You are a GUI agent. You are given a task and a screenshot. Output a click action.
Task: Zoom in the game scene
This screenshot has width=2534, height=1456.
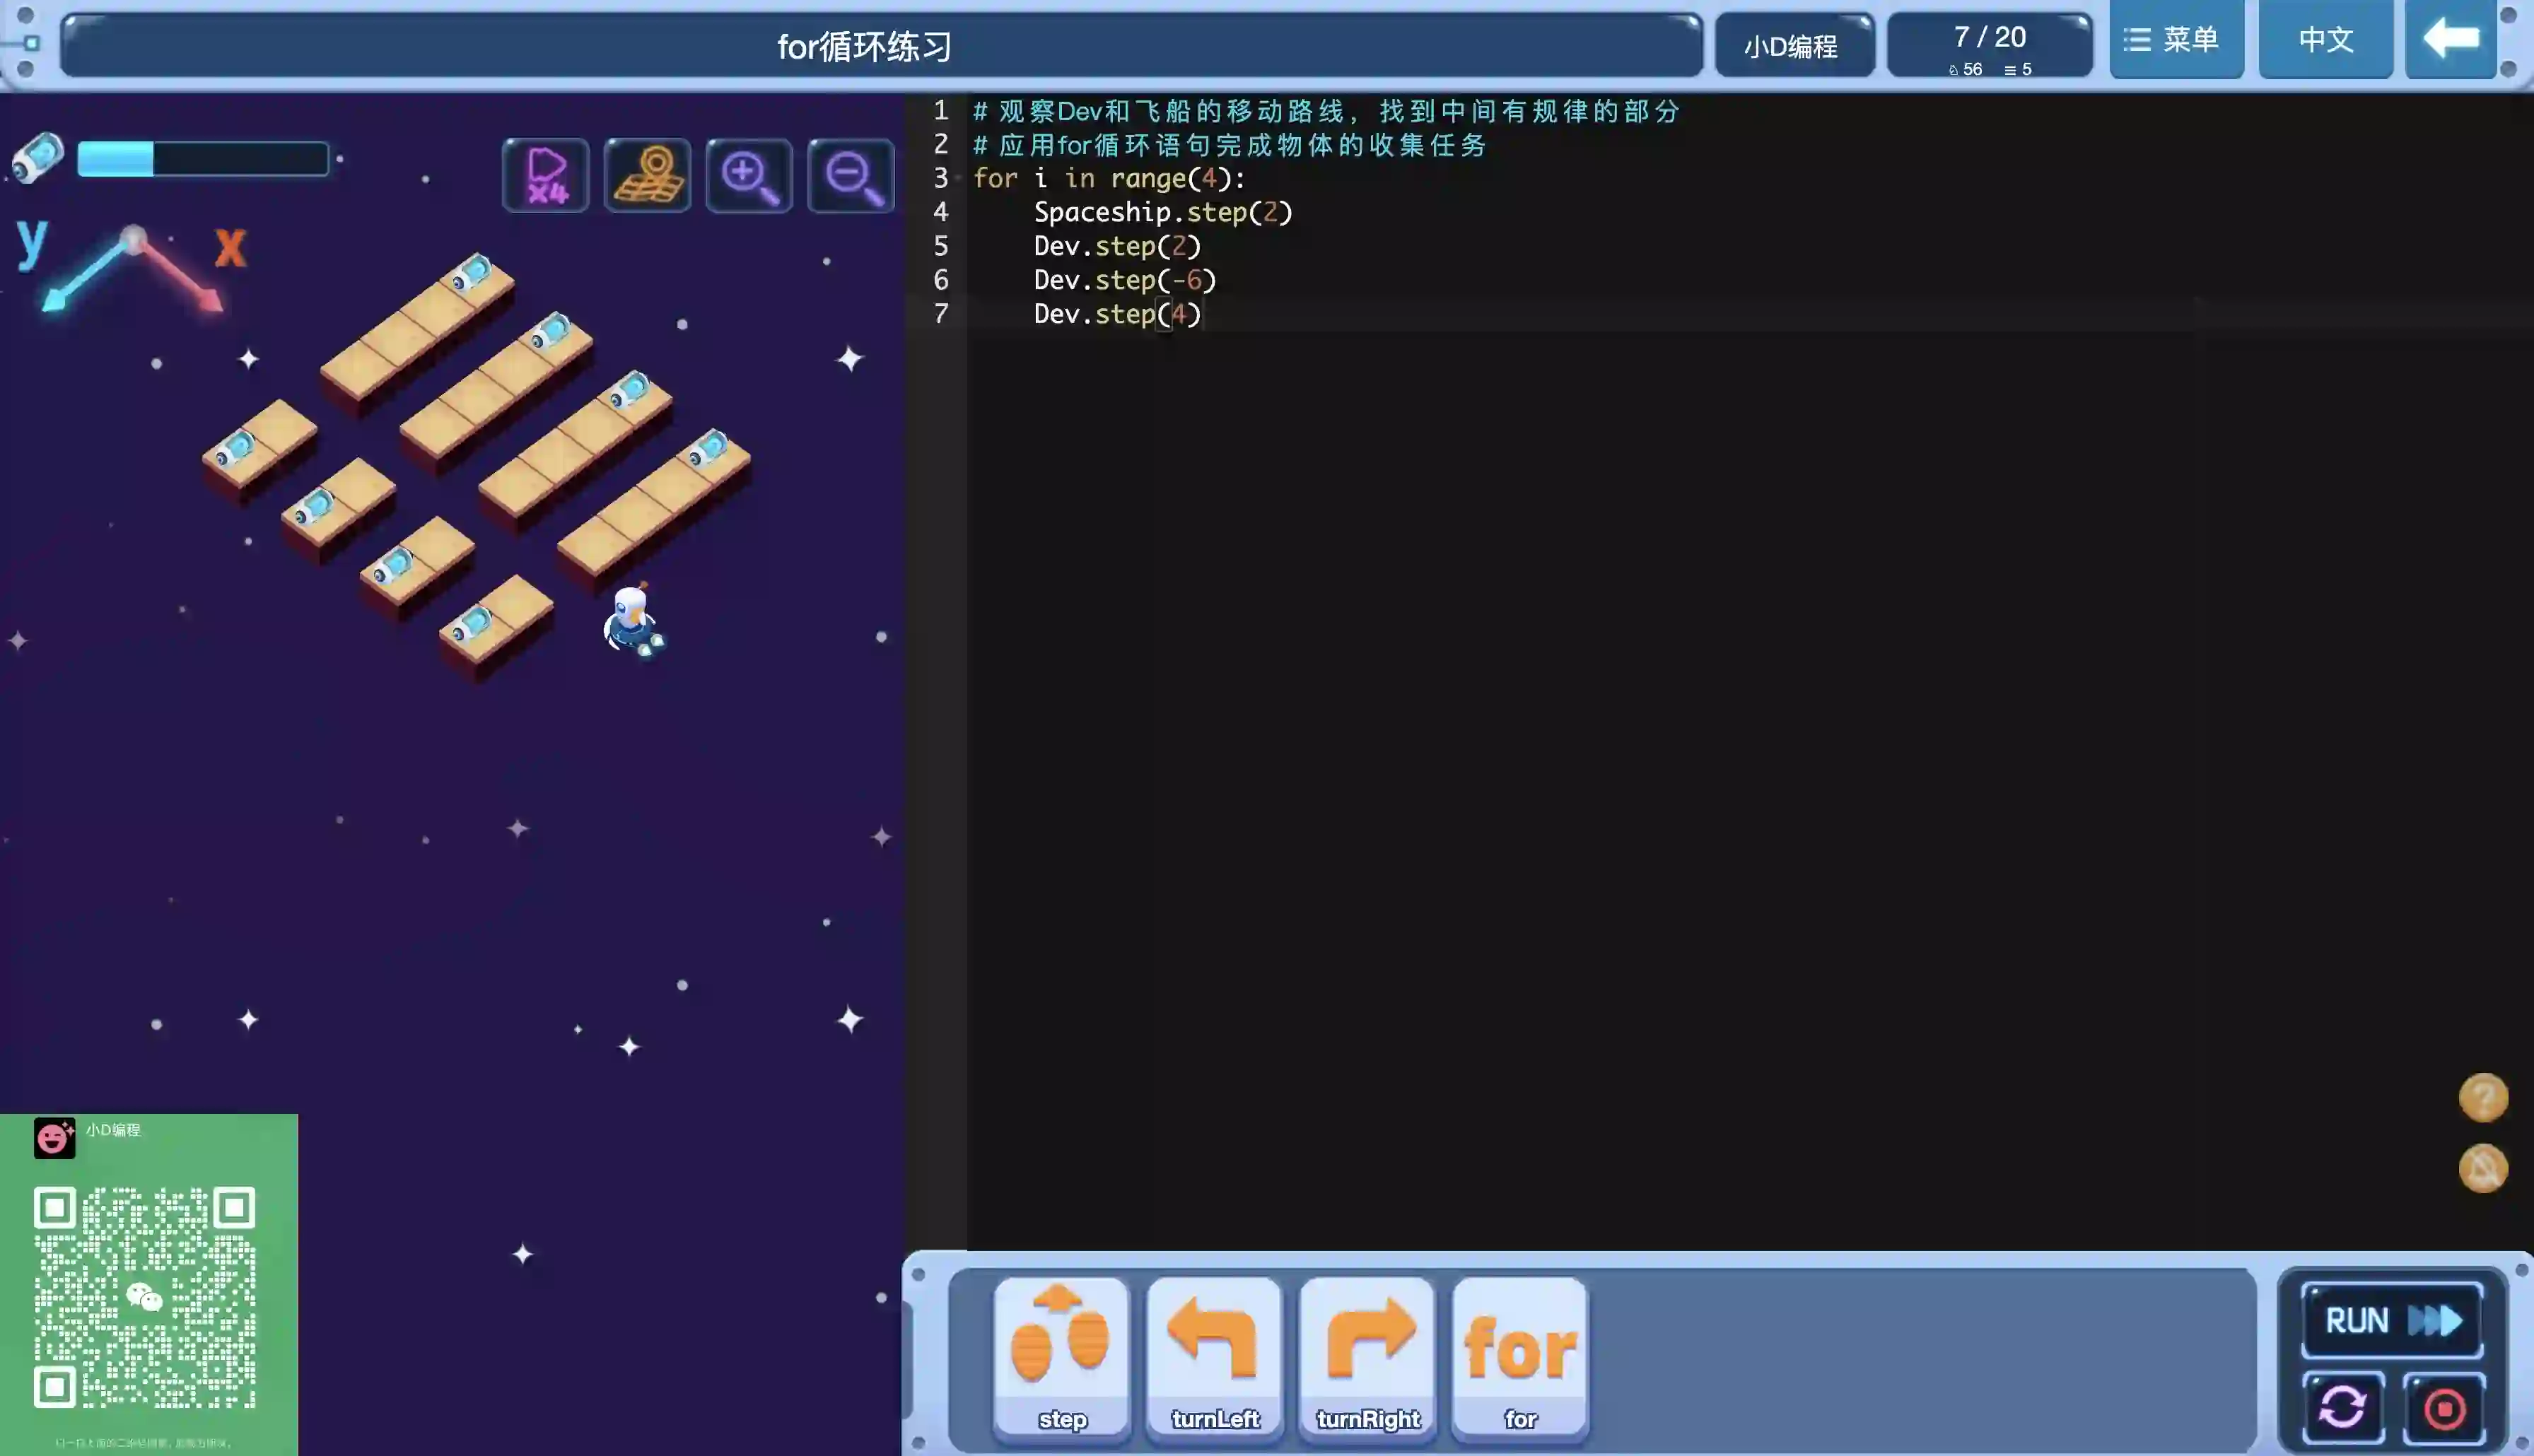click(749, 176)
